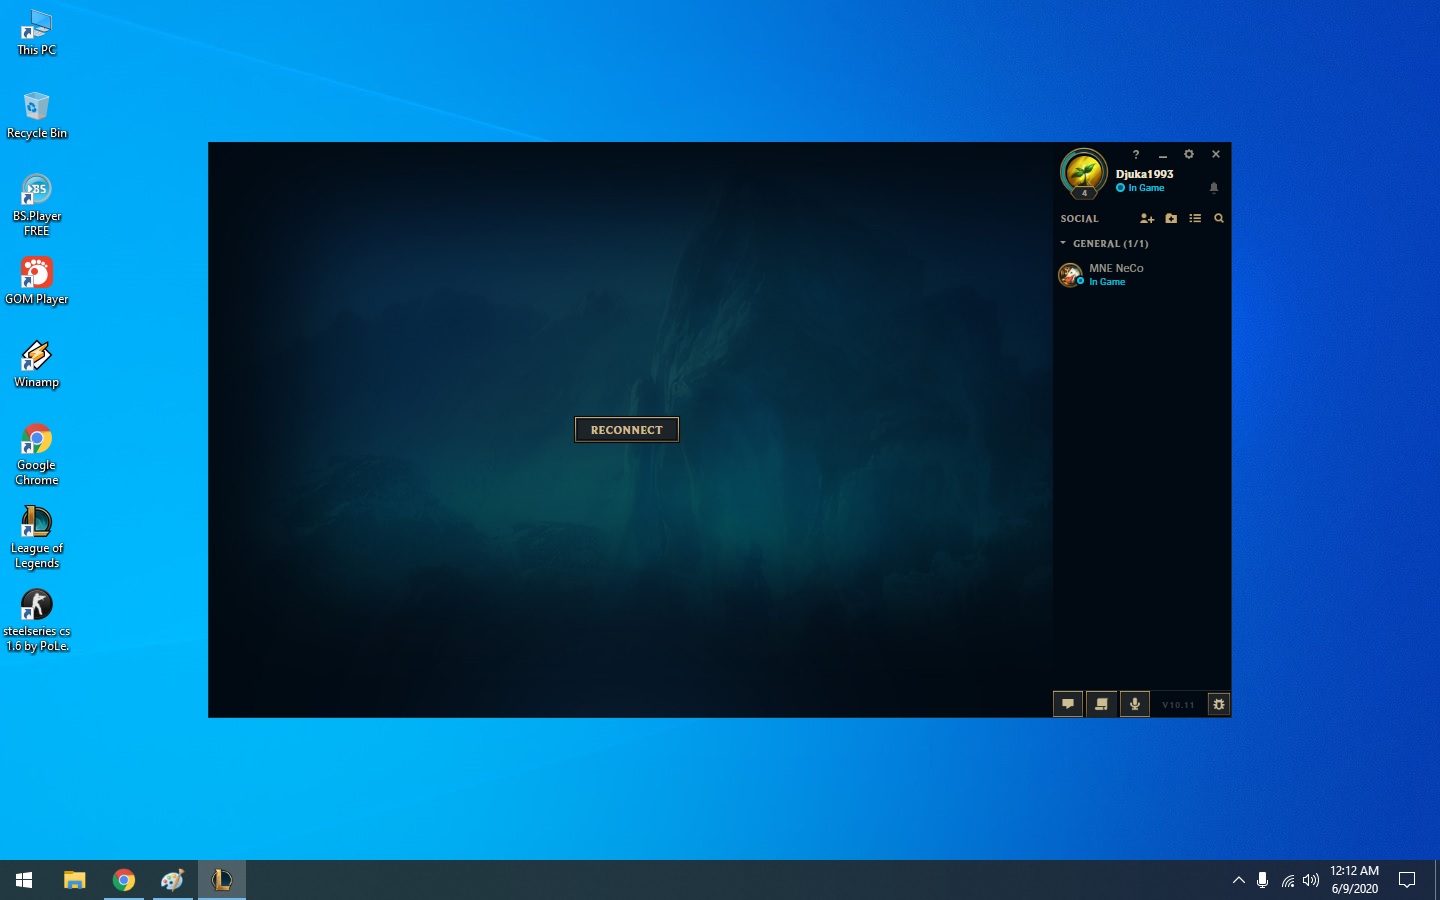Viewport: 1440px width, 900px height.
Task: Open the Windows Start menu
Action: coord(24,880)
